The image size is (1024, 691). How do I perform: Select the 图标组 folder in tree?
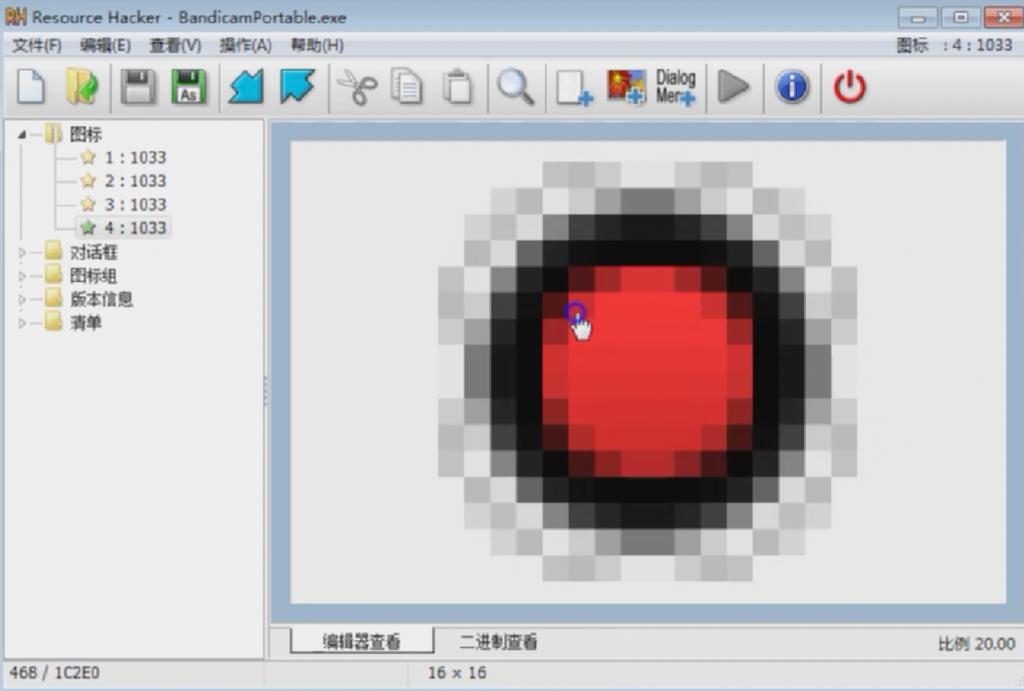click(x=93, y=276)
